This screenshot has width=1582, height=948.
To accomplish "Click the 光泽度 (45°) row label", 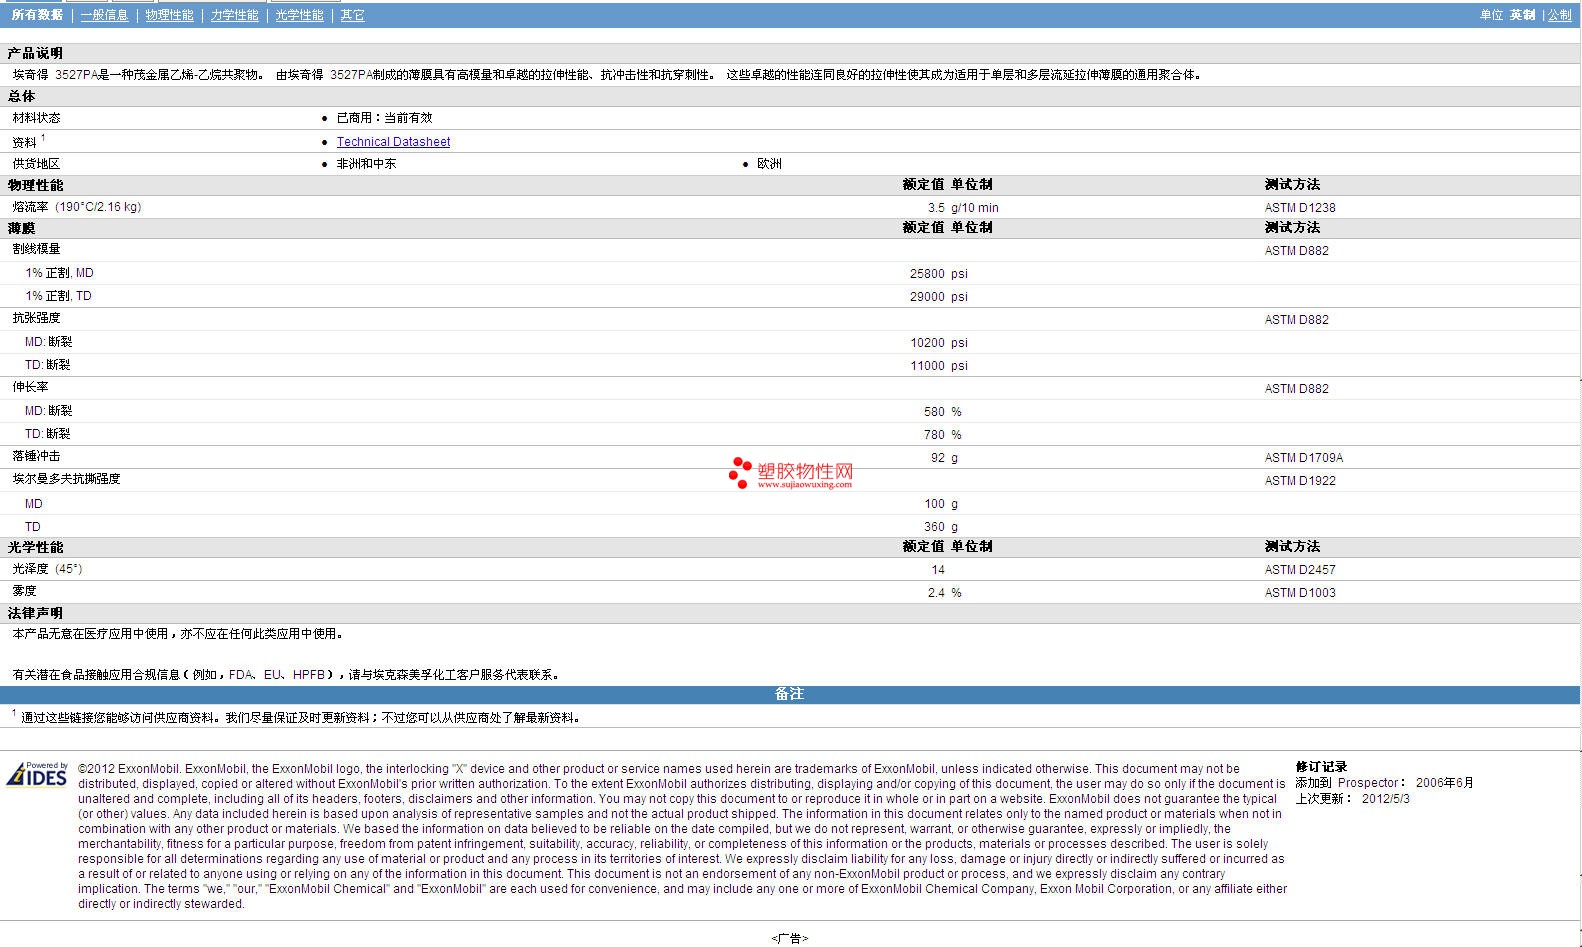I will (48, 569).
